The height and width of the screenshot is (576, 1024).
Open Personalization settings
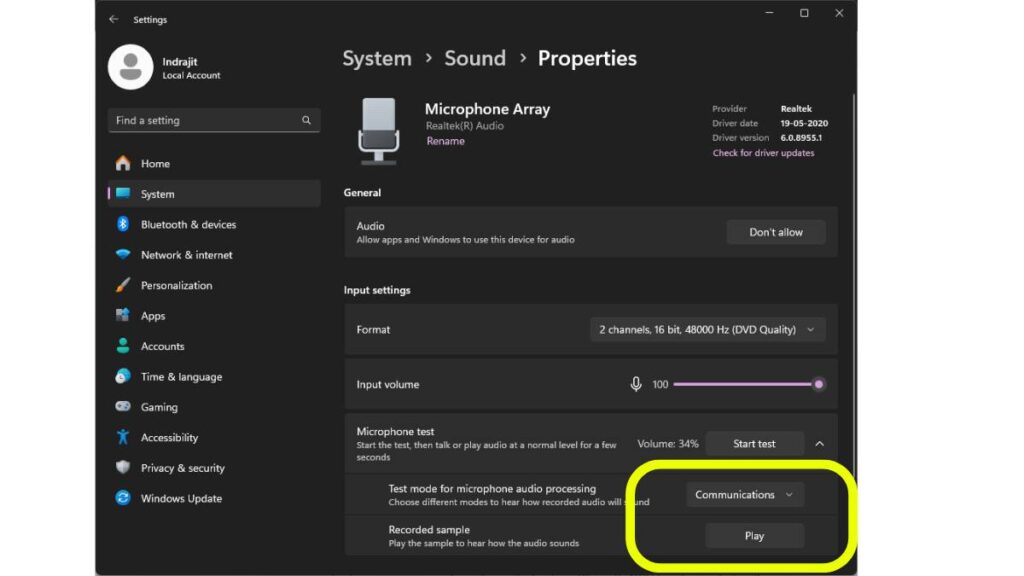(177, 285)
